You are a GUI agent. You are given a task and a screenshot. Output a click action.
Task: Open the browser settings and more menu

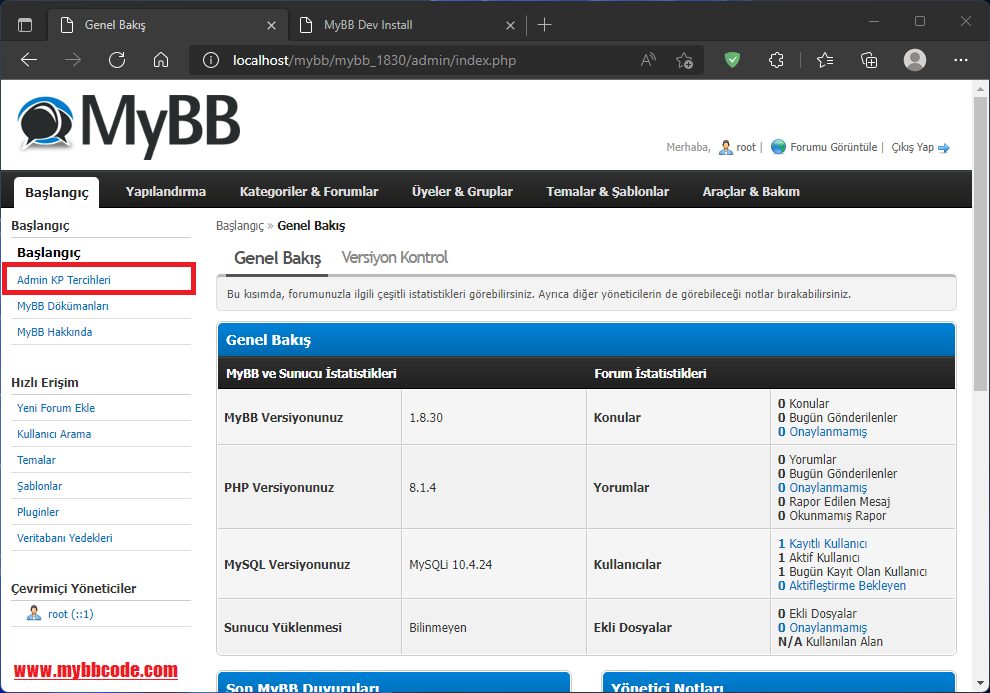961,60
